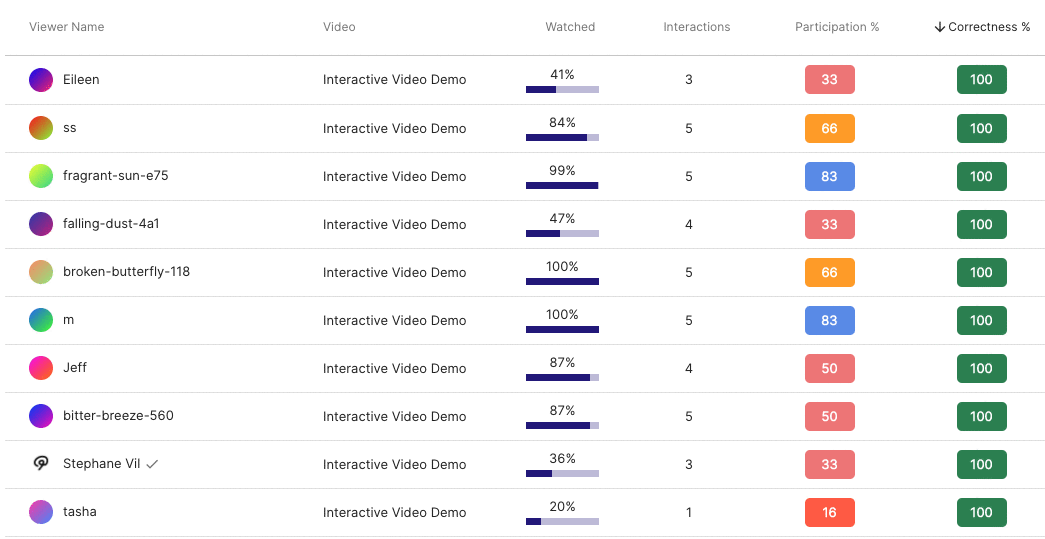The height and width of the screenshot is (539, 1045).
Task: Click fragrant-sun-e75's blue 83 participation badge
Action: tap(829, 176)
